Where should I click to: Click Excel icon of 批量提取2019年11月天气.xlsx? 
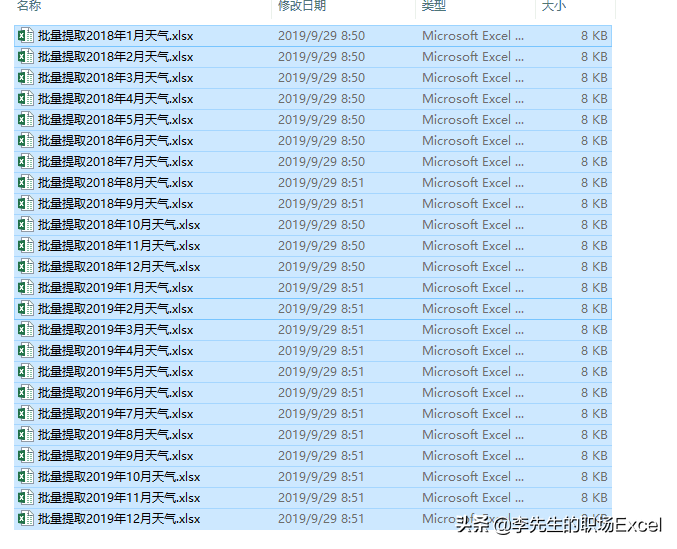(x=25, y=498)
